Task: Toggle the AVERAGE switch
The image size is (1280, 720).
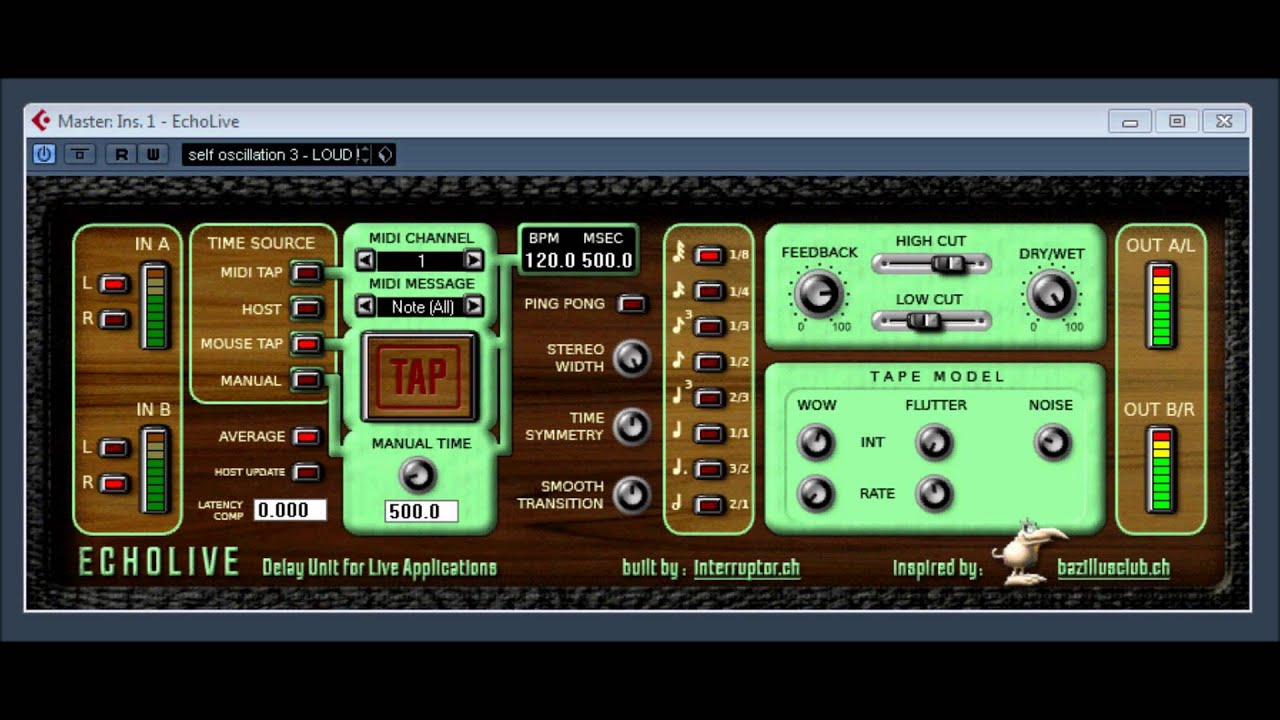Action: point(306,437)
